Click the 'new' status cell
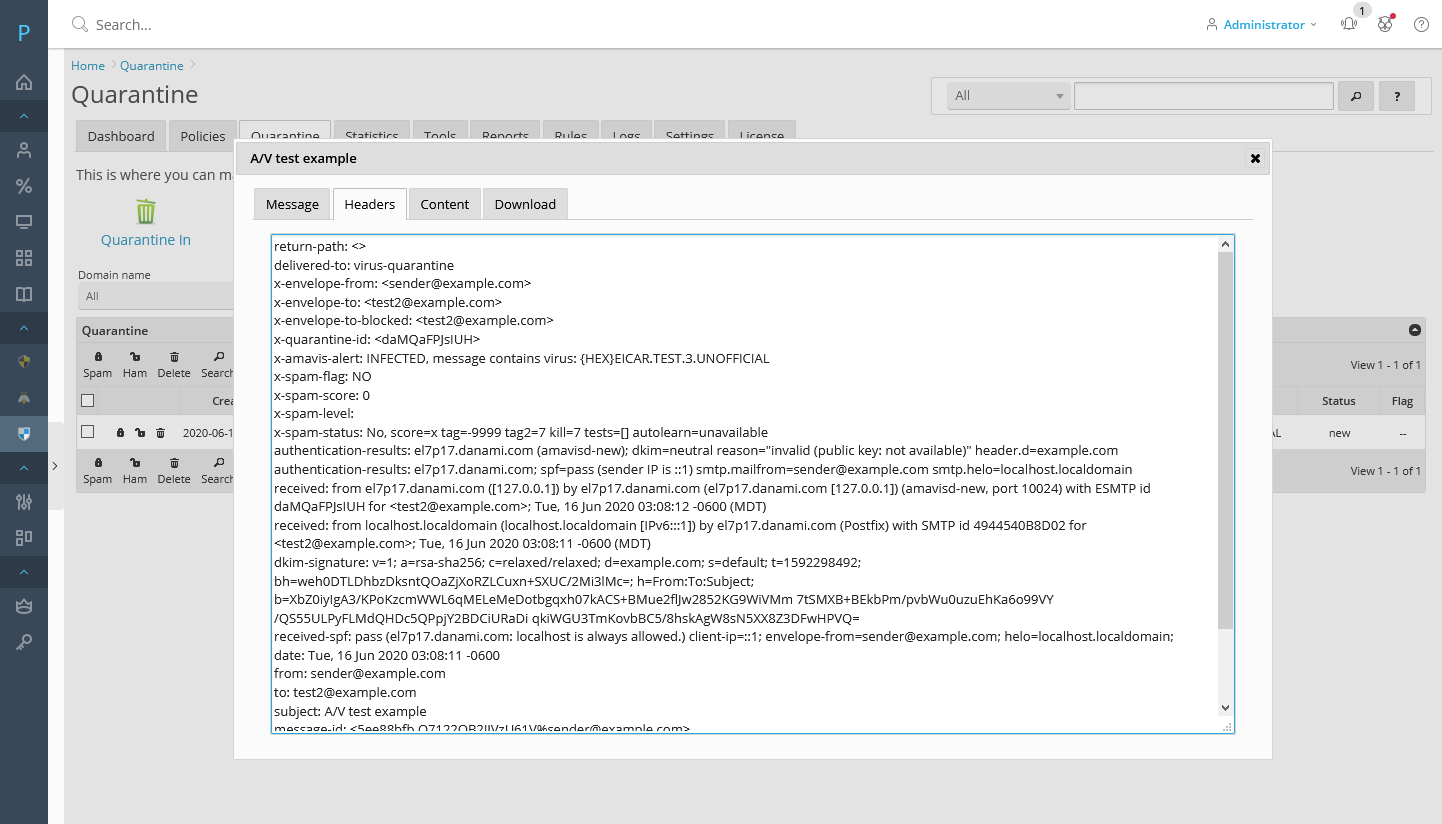The height and width of the screenshot is (824, 1442). (1339, 433)
